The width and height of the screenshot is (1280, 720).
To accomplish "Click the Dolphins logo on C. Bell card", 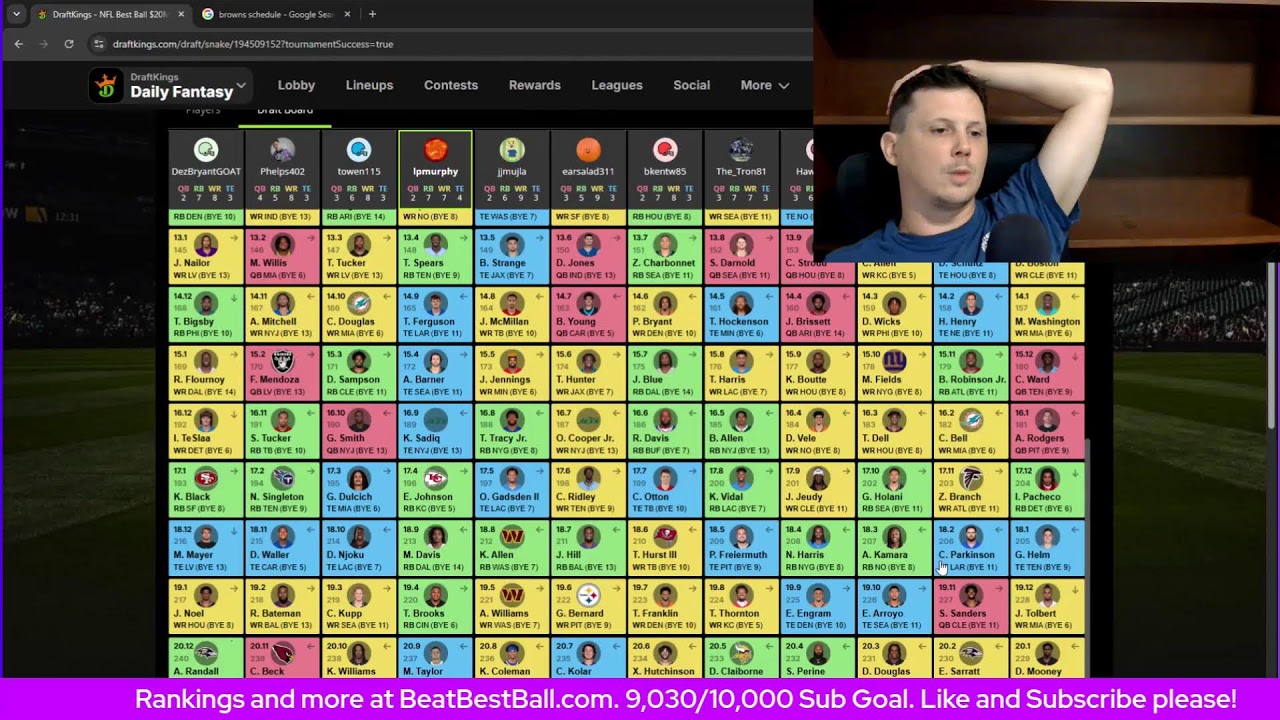I will click(x=970, y=419).
